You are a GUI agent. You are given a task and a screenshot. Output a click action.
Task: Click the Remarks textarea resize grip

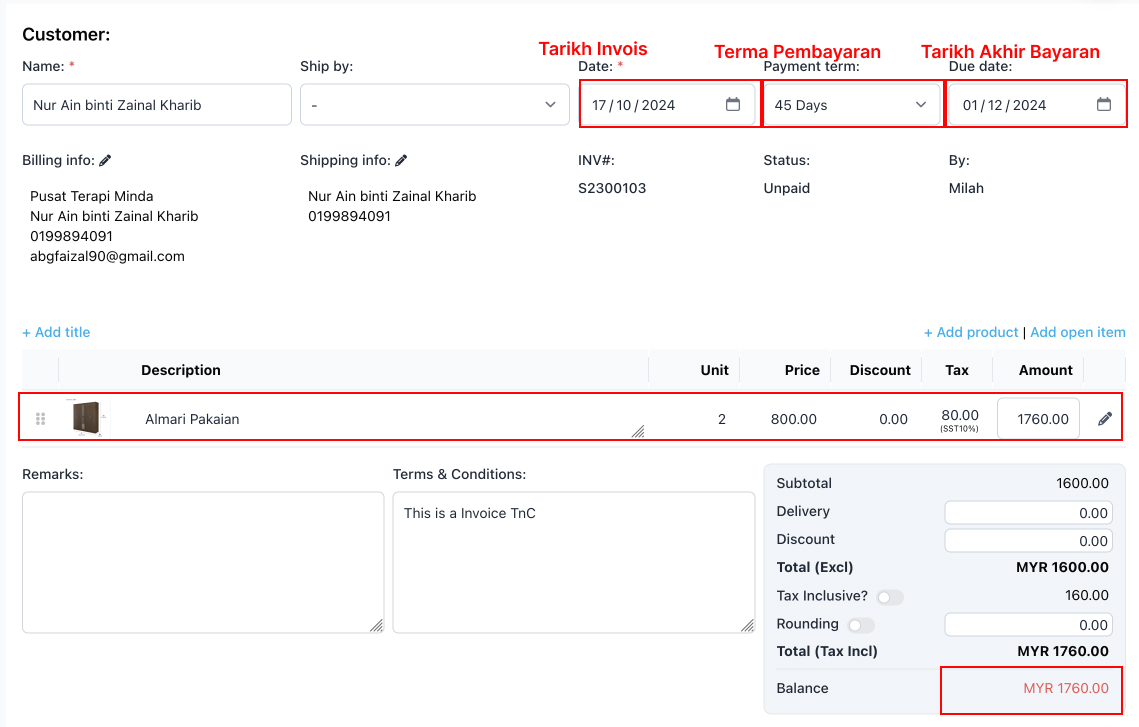pos(376,625)
